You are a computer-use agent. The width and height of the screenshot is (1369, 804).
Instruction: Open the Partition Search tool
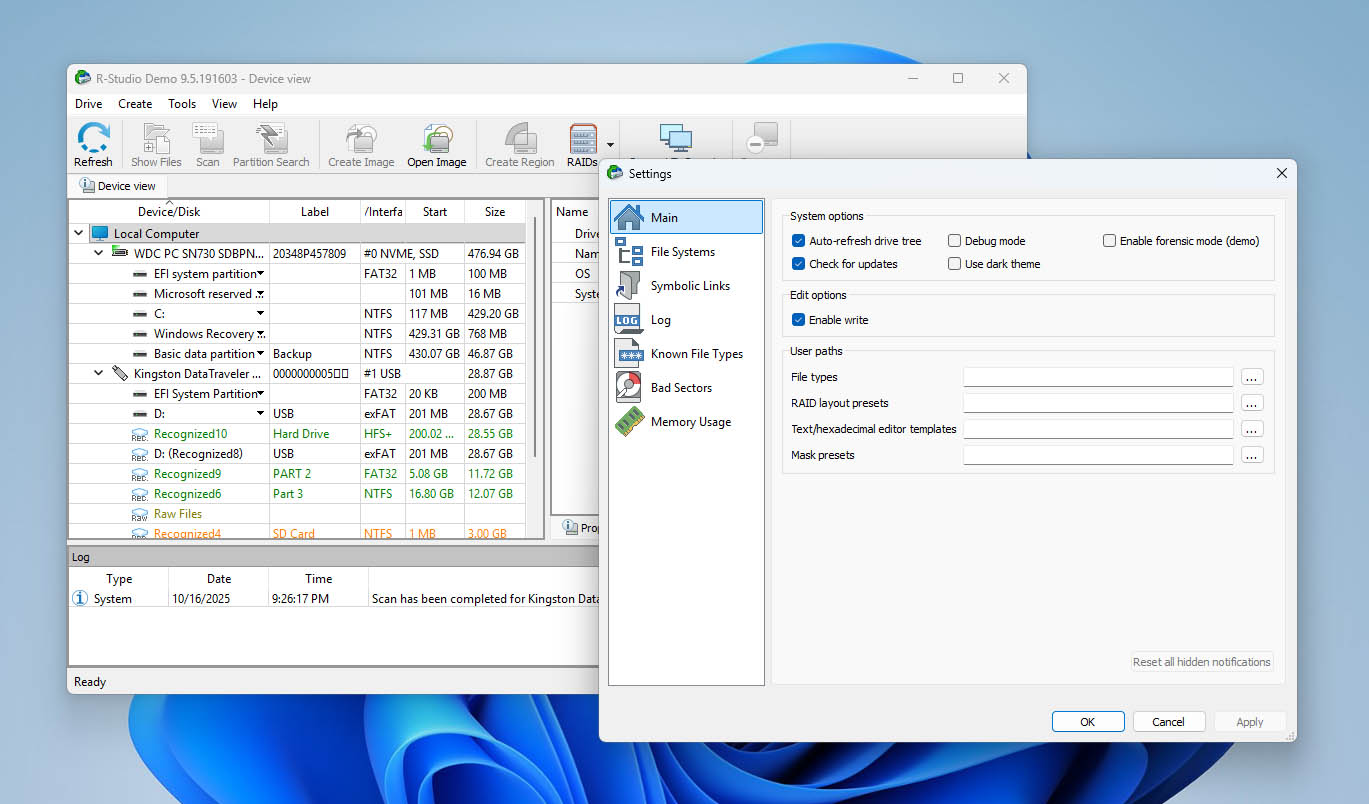tap(271, 143)
